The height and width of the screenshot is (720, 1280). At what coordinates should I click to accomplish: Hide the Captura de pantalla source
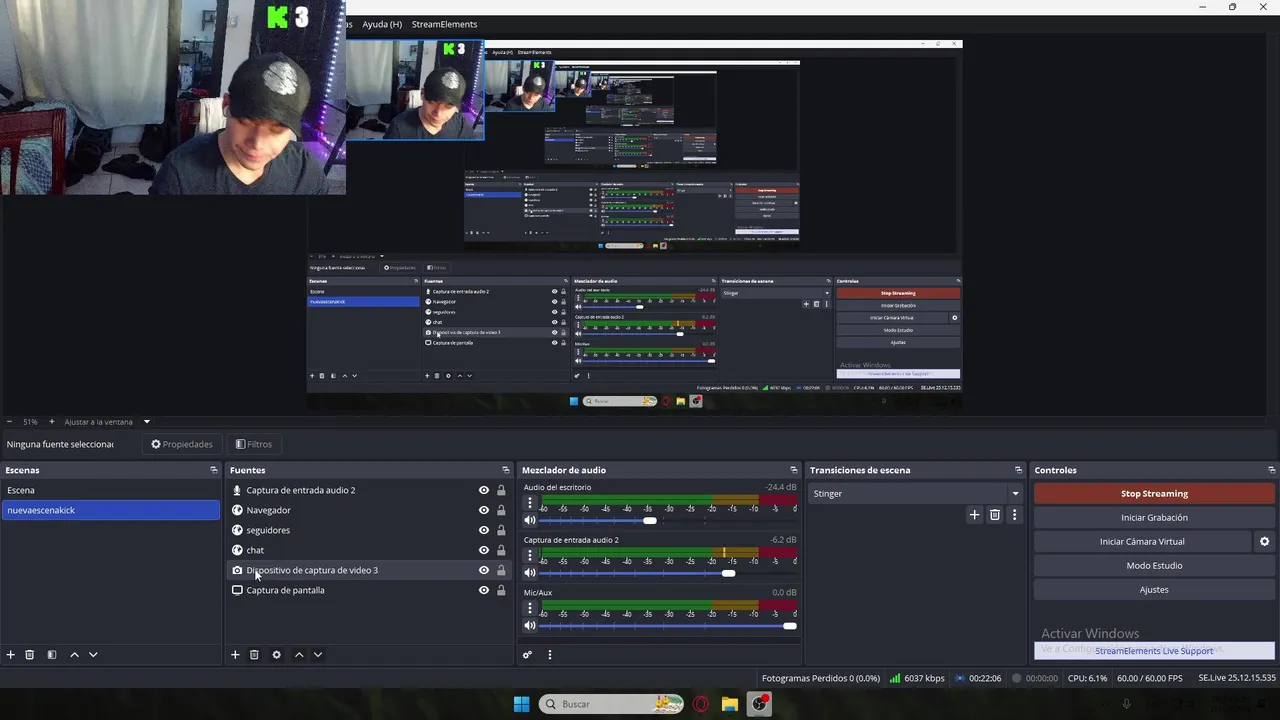(x=484, y=590)
